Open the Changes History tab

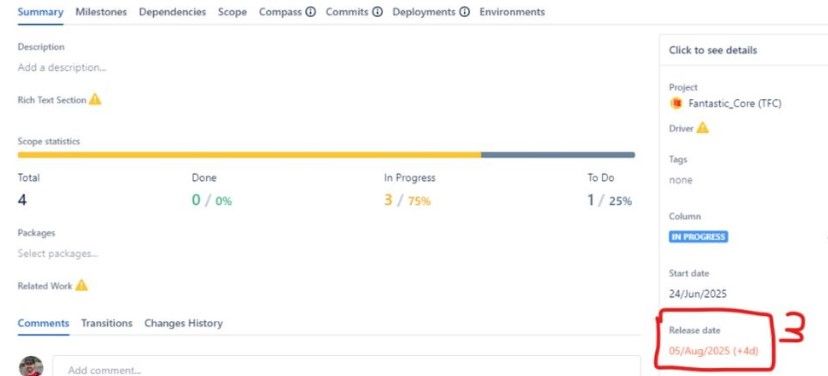coord(183,323)
